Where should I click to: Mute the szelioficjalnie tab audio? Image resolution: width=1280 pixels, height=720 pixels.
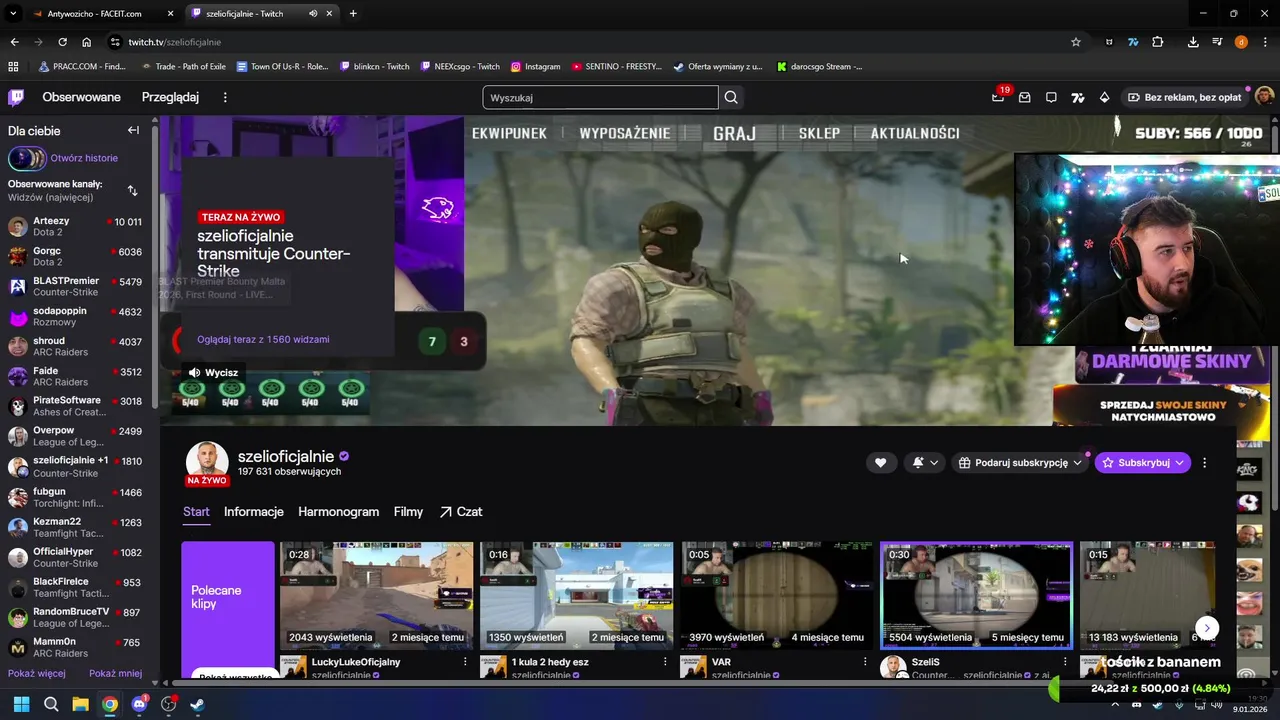pos(313,14)
